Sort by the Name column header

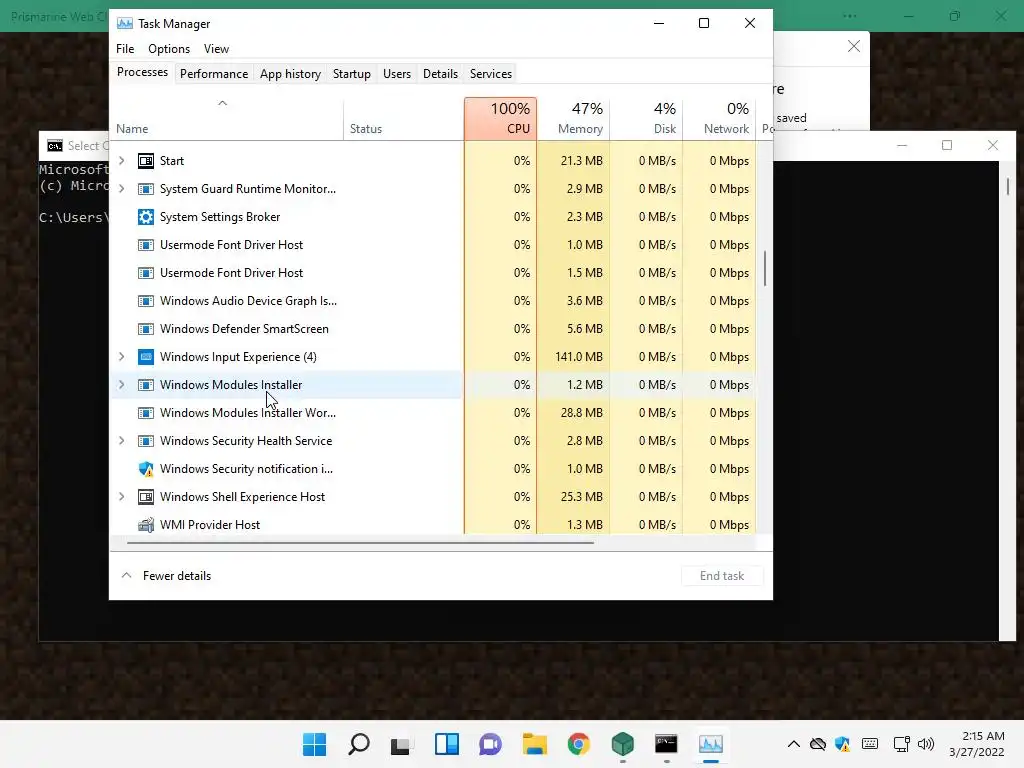[x=227, y=118]
